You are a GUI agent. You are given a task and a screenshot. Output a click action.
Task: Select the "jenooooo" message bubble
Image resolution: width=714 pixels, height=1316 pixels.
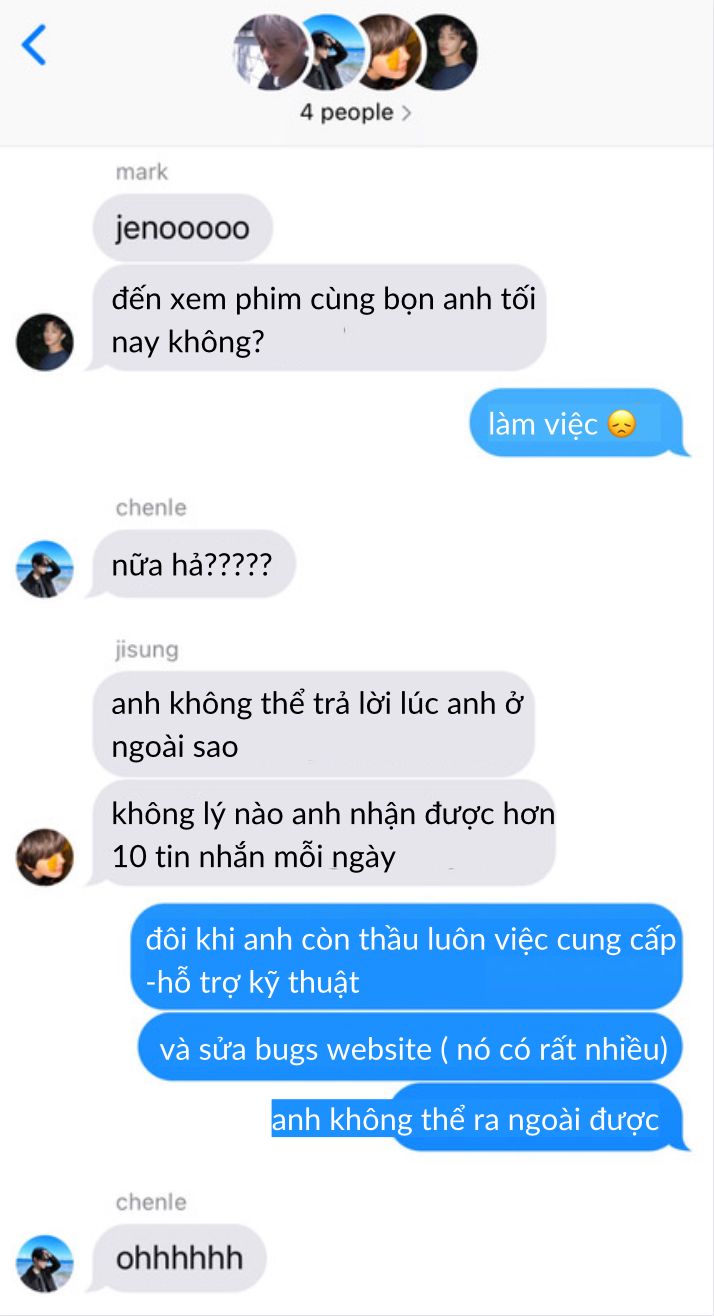tap(183, 229)
